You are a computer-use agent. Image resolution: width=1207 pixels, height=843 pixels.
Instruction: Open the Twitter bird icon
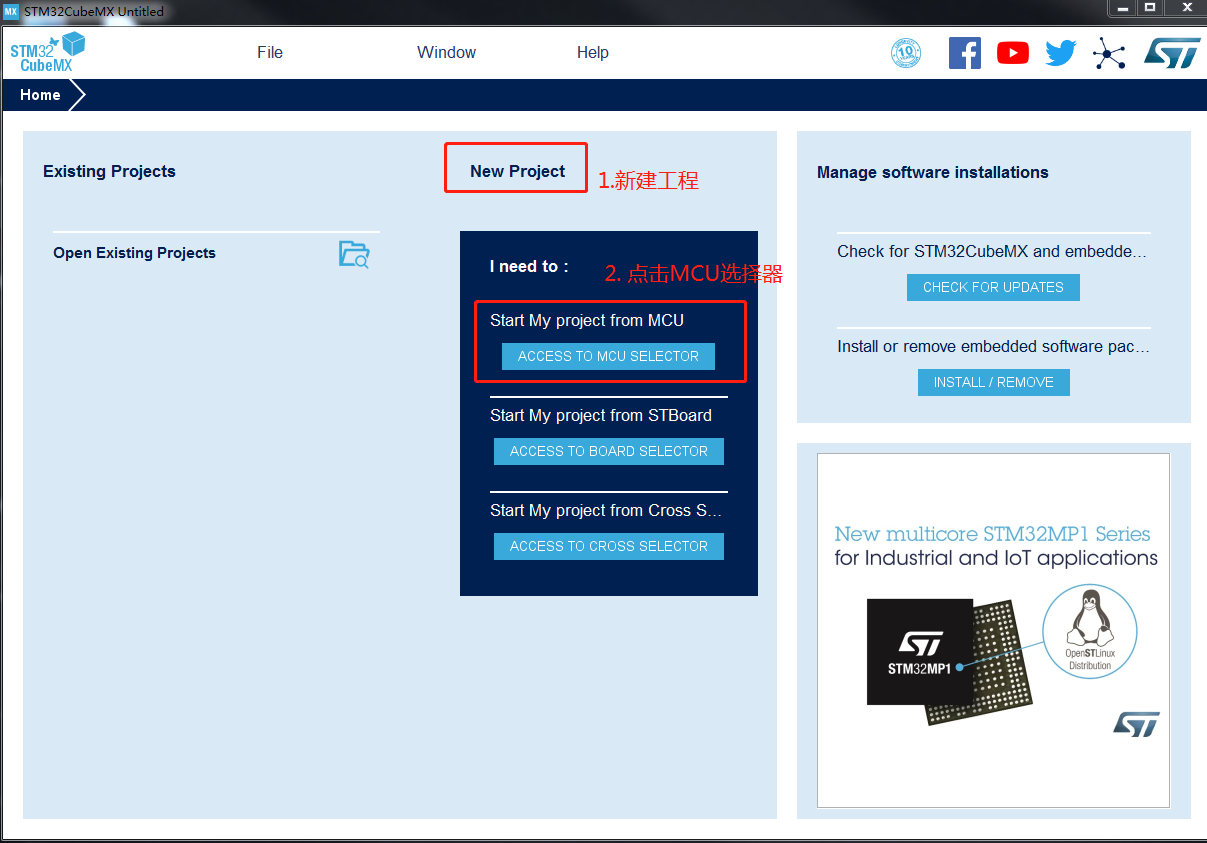(x=1060, y=53)
